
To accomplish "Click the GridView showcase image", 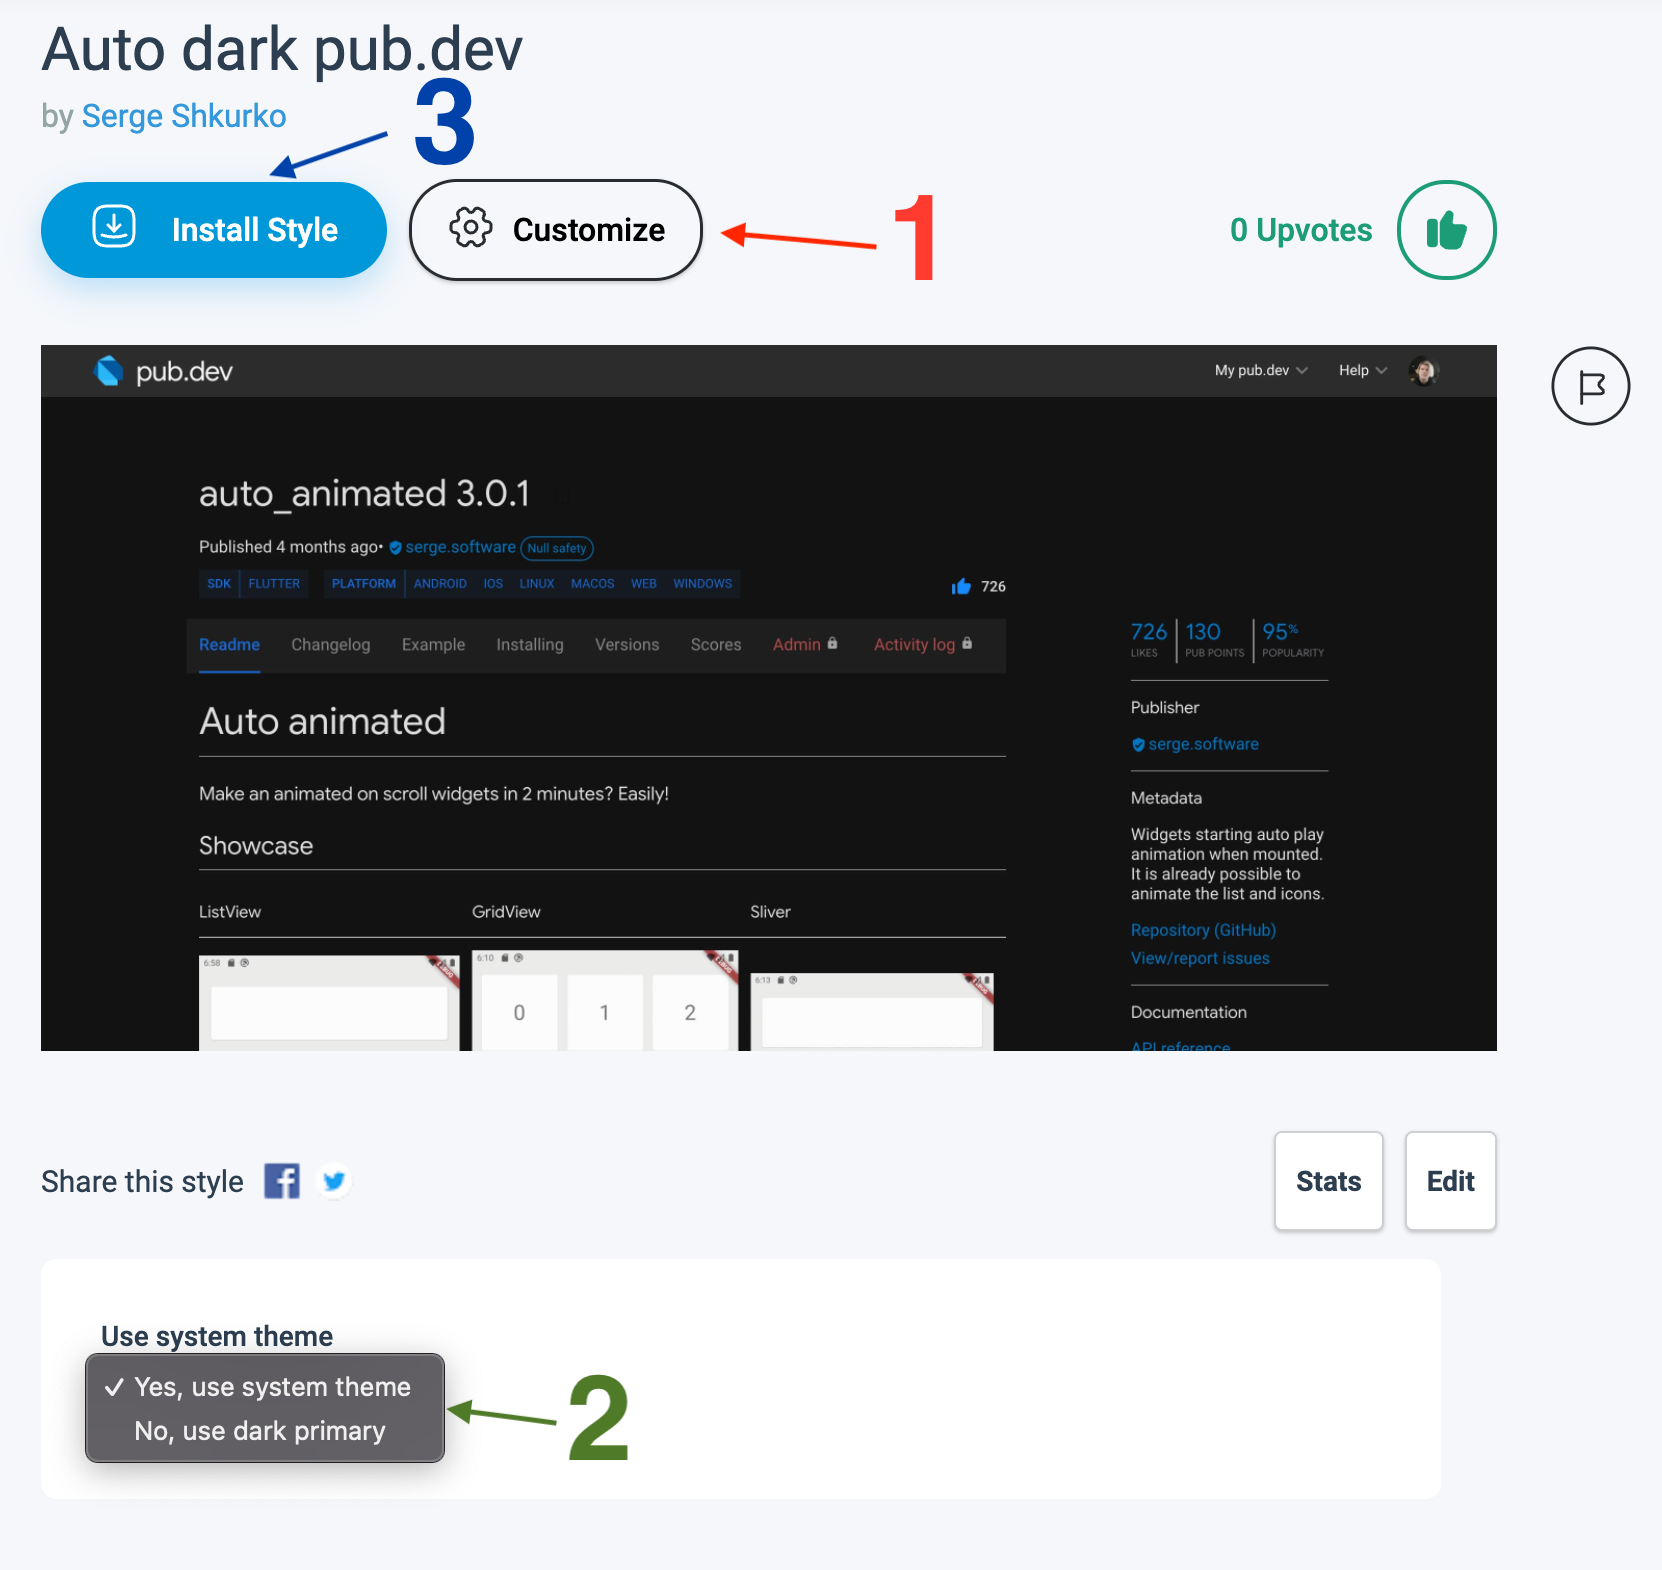I will pos(605,1000).
